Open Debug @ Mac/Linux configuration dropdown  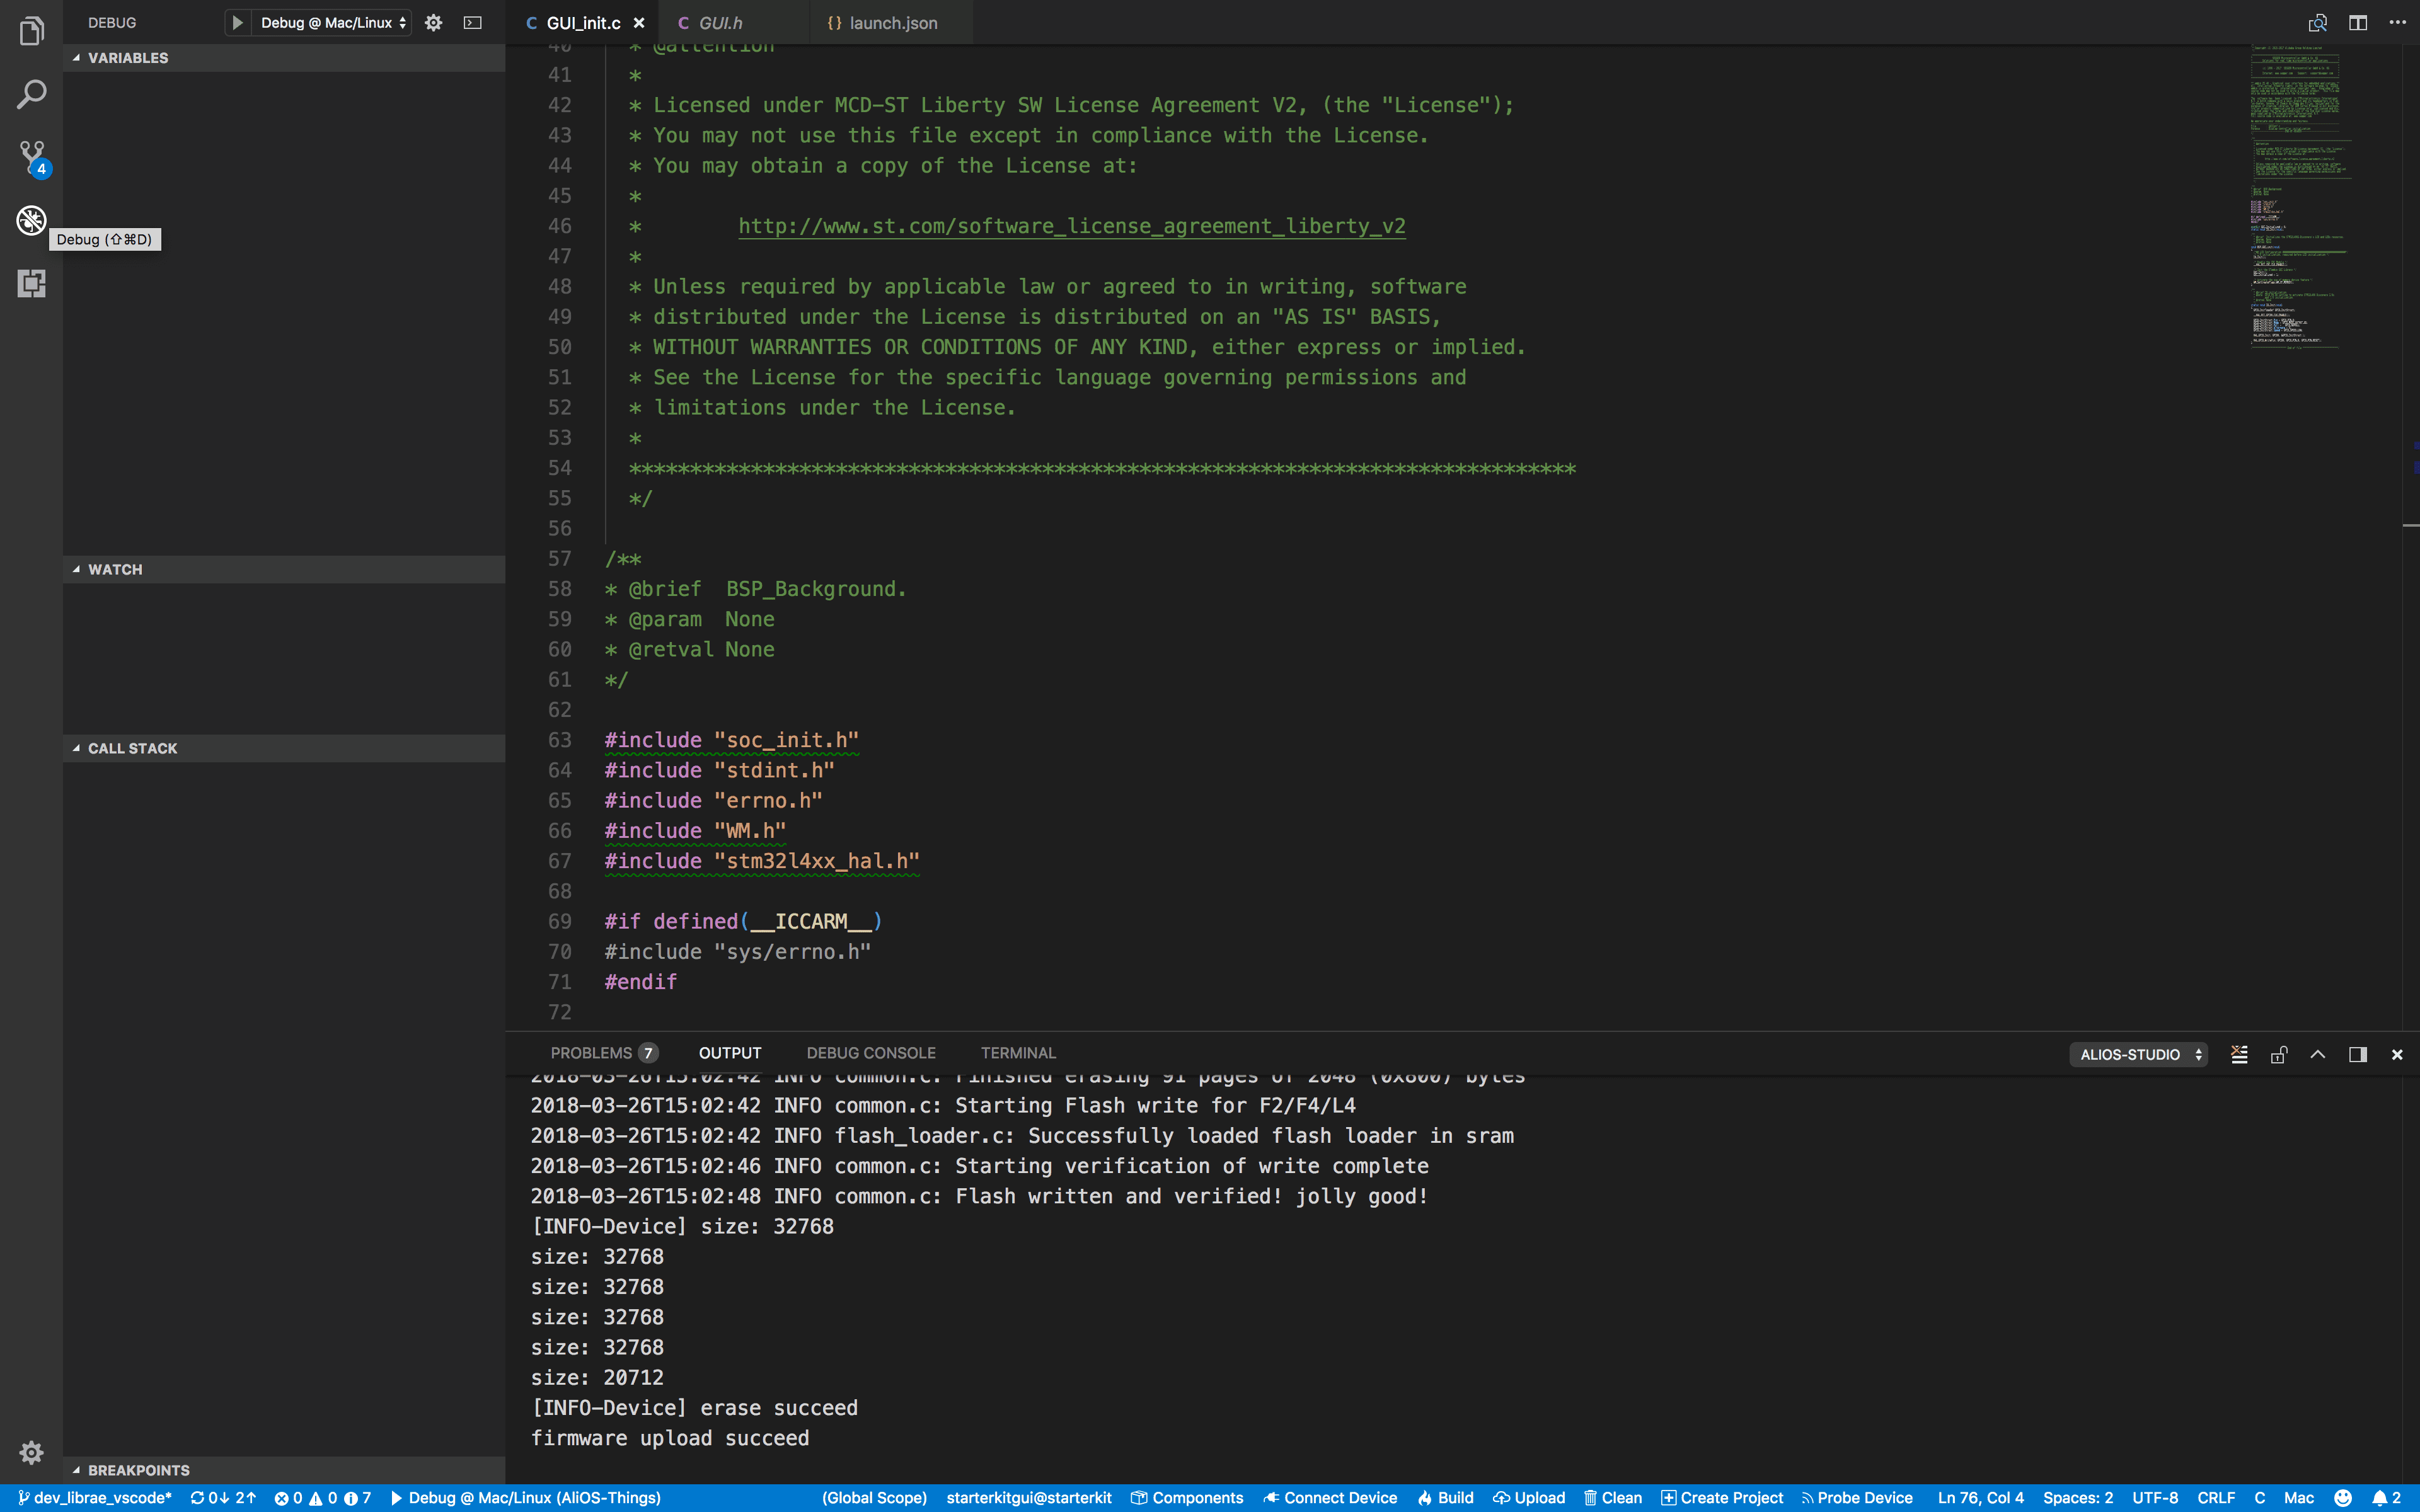pos(333,22)
